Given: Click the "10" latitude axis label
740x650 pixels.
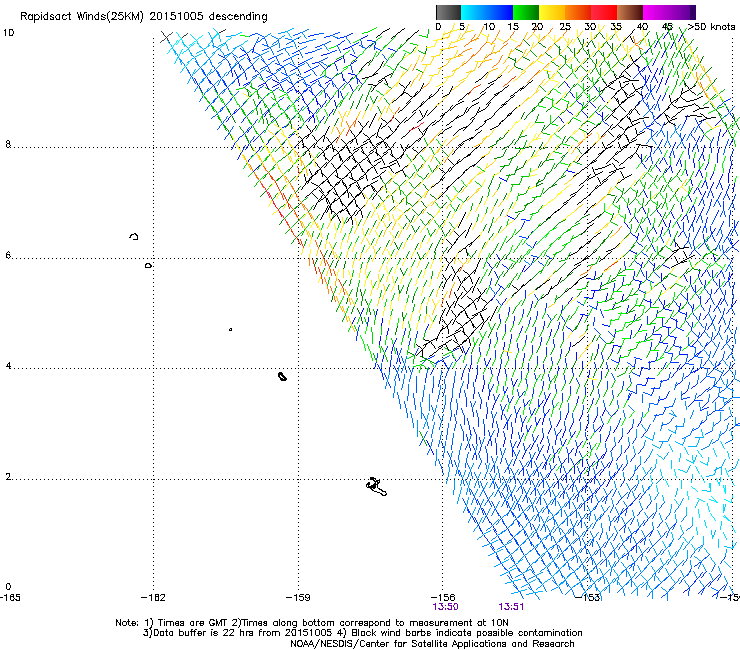Looking at the screenshot, I should [x=8, y=33].
